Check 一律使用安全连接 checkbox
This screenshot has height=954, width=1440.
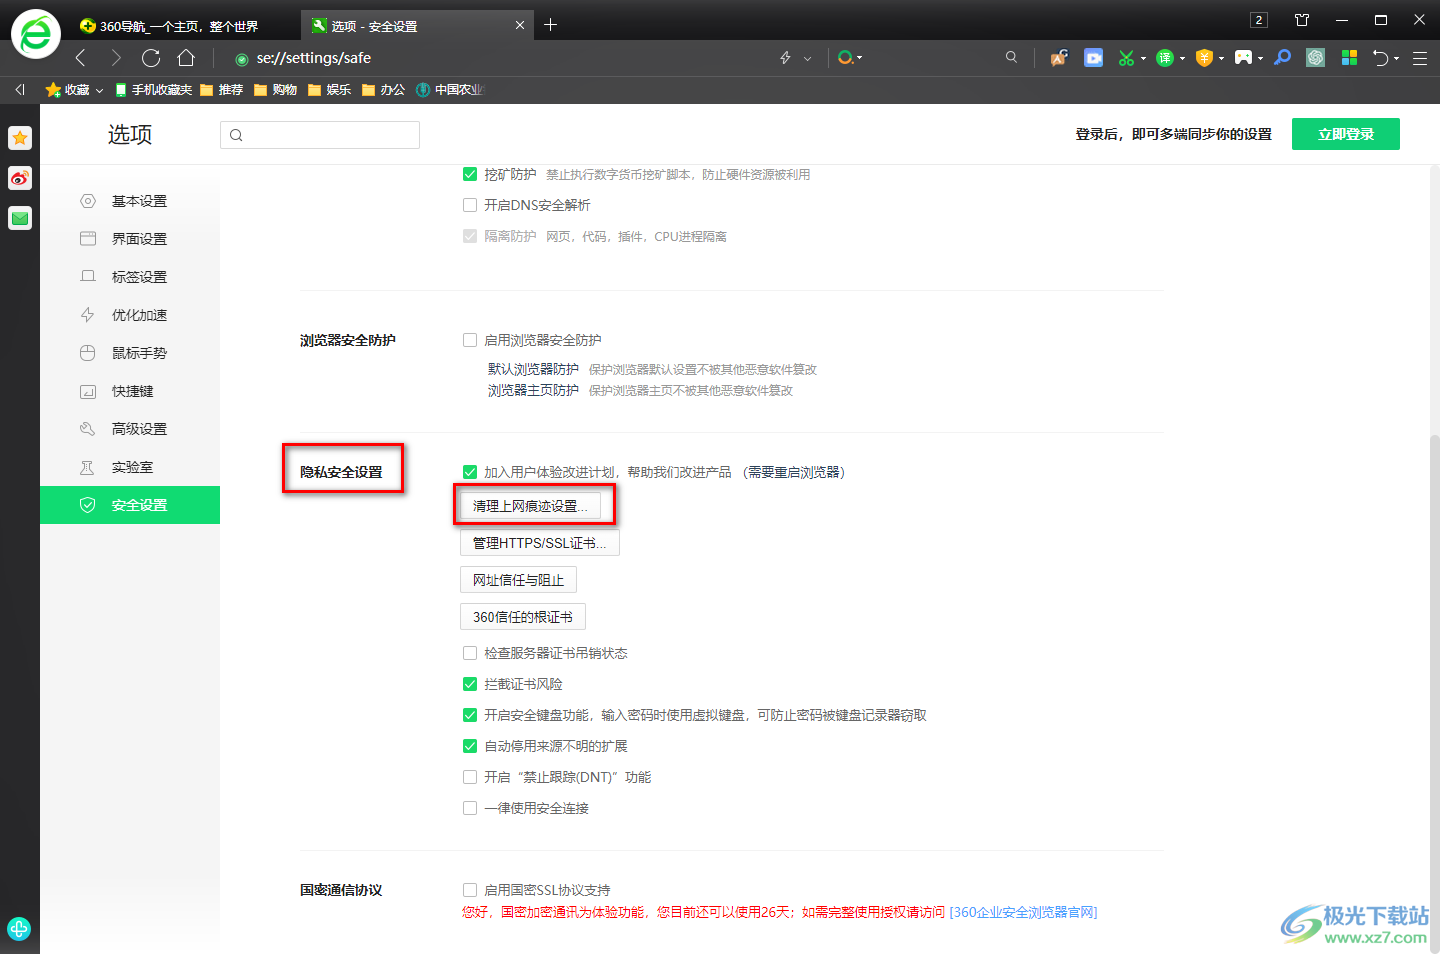pyautogui.click(x=470, y=808)
